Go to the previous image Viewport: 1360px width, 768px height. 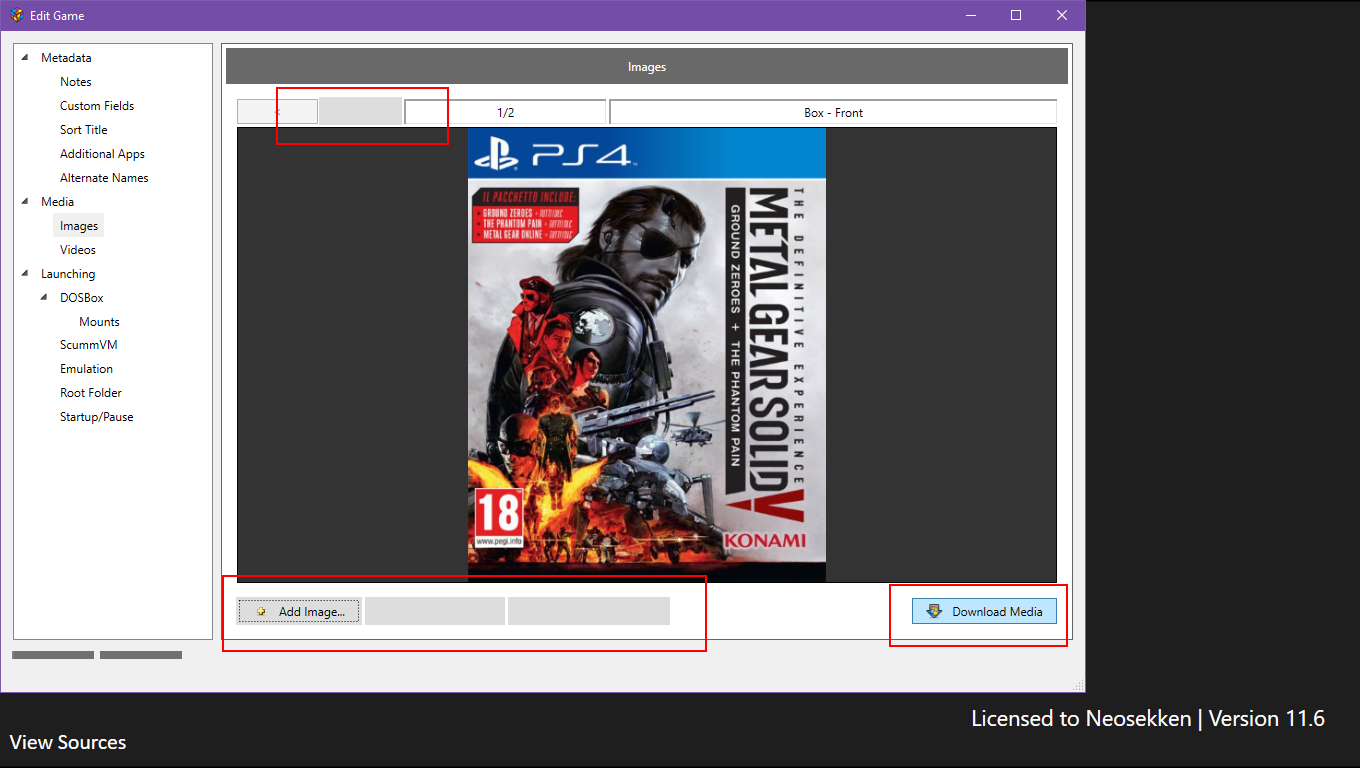point(277,112)
